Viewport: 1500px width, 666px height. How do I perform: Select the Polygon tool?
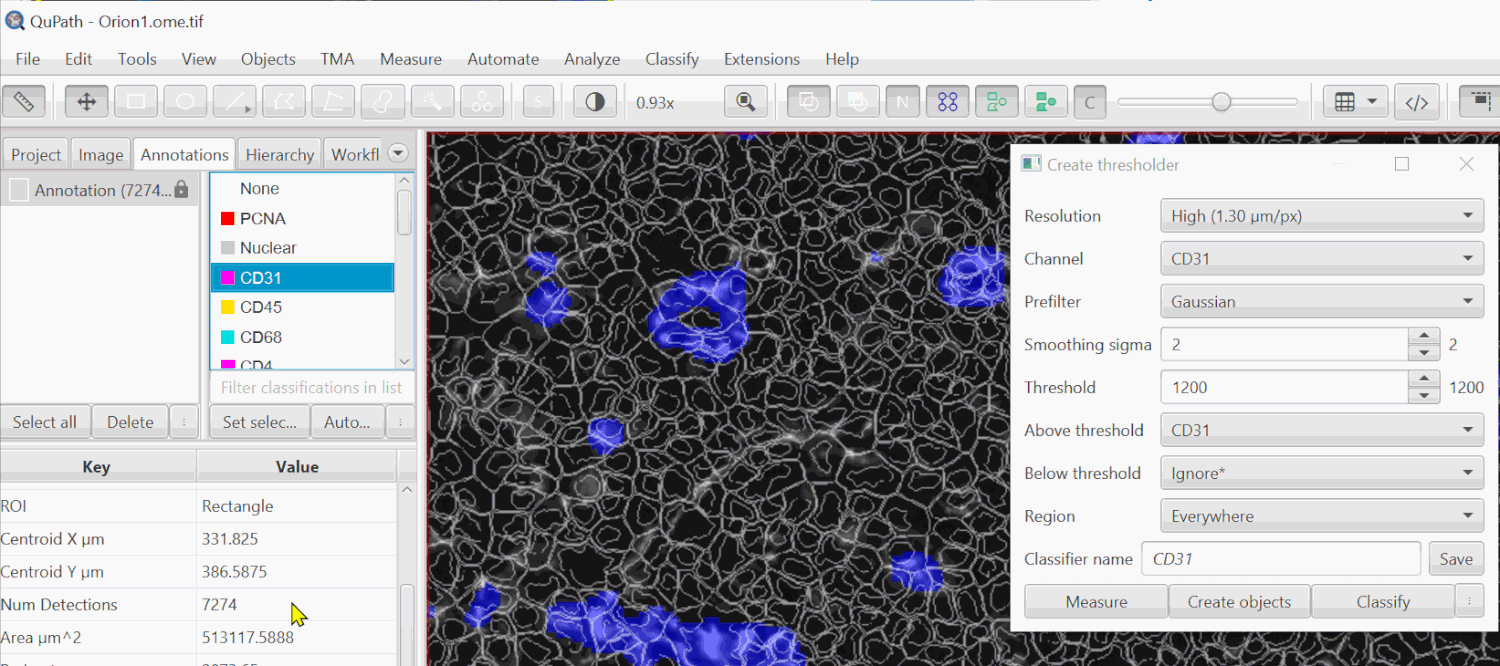tap(284, 102)
